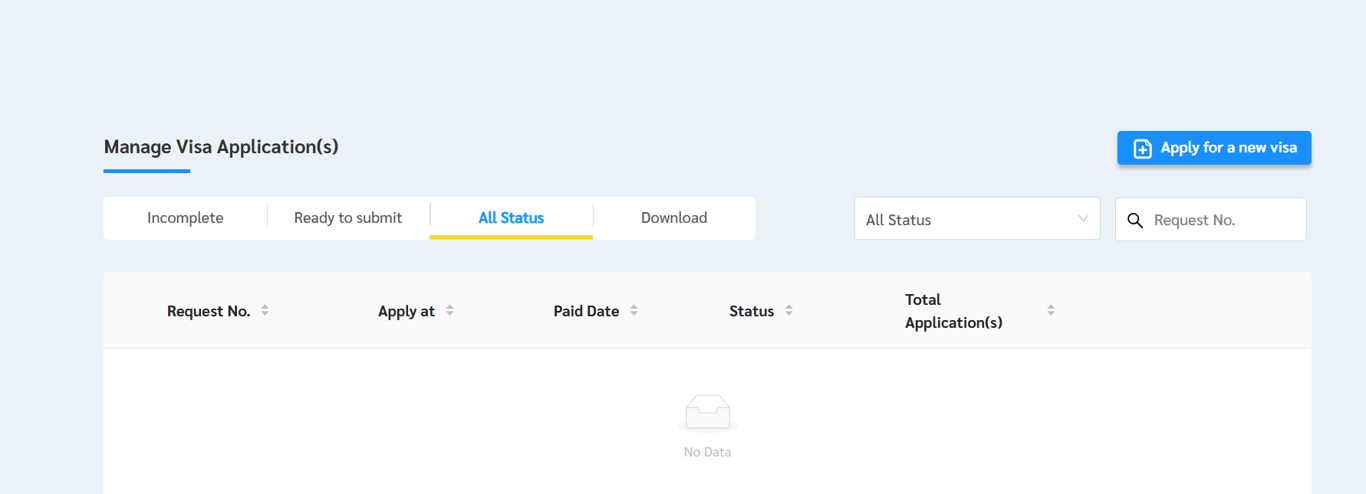Click the Paid Date column header label

tap(586, 311)
